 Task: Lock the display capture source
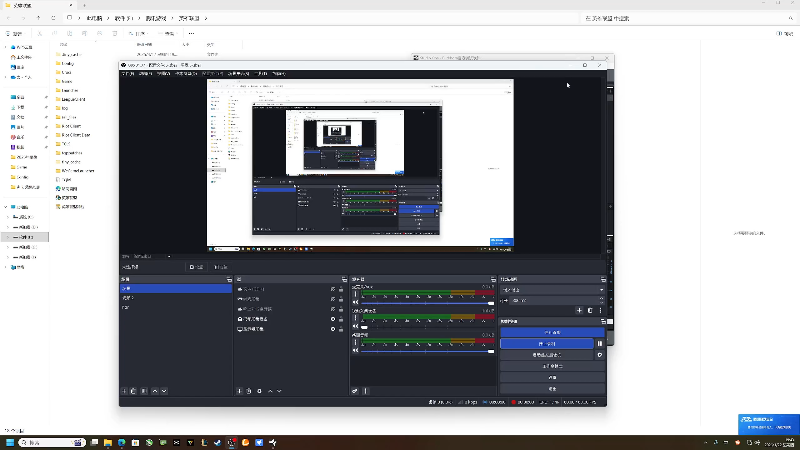pyautogui.click(x=341, y=329)
